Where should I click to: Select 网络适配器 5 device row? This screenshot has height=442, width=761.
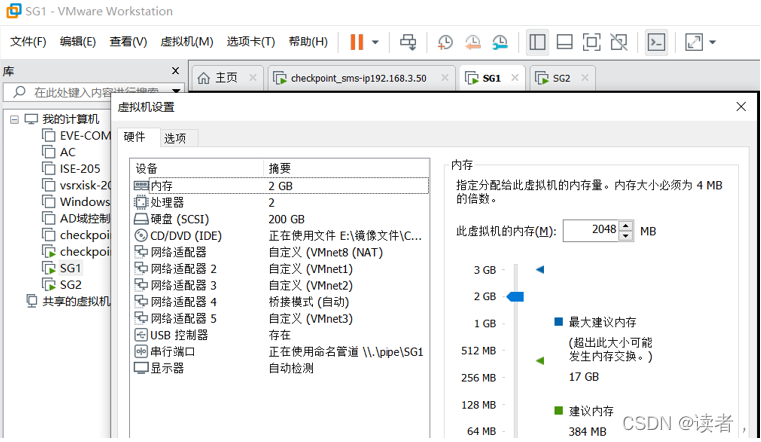coord(280,319)
